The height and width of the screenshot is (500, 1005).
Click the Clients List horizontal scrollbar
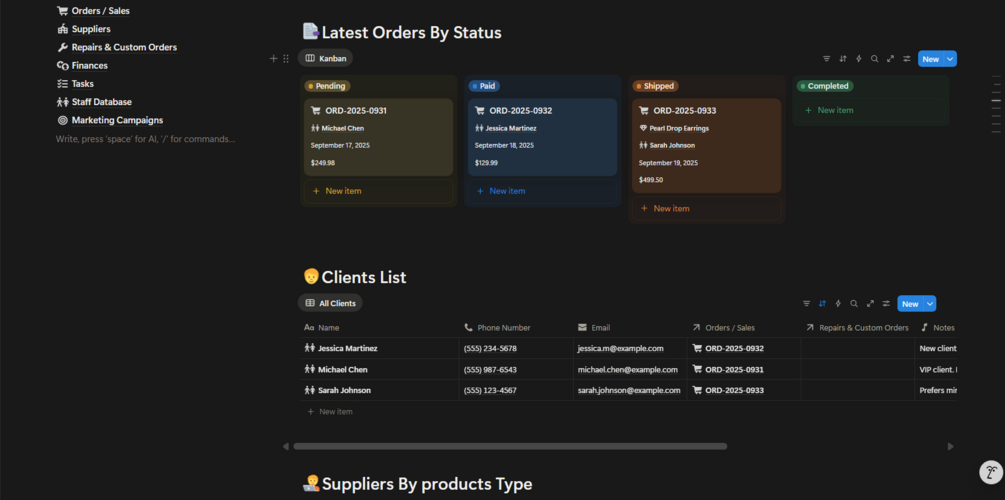(x=510, y=446)
